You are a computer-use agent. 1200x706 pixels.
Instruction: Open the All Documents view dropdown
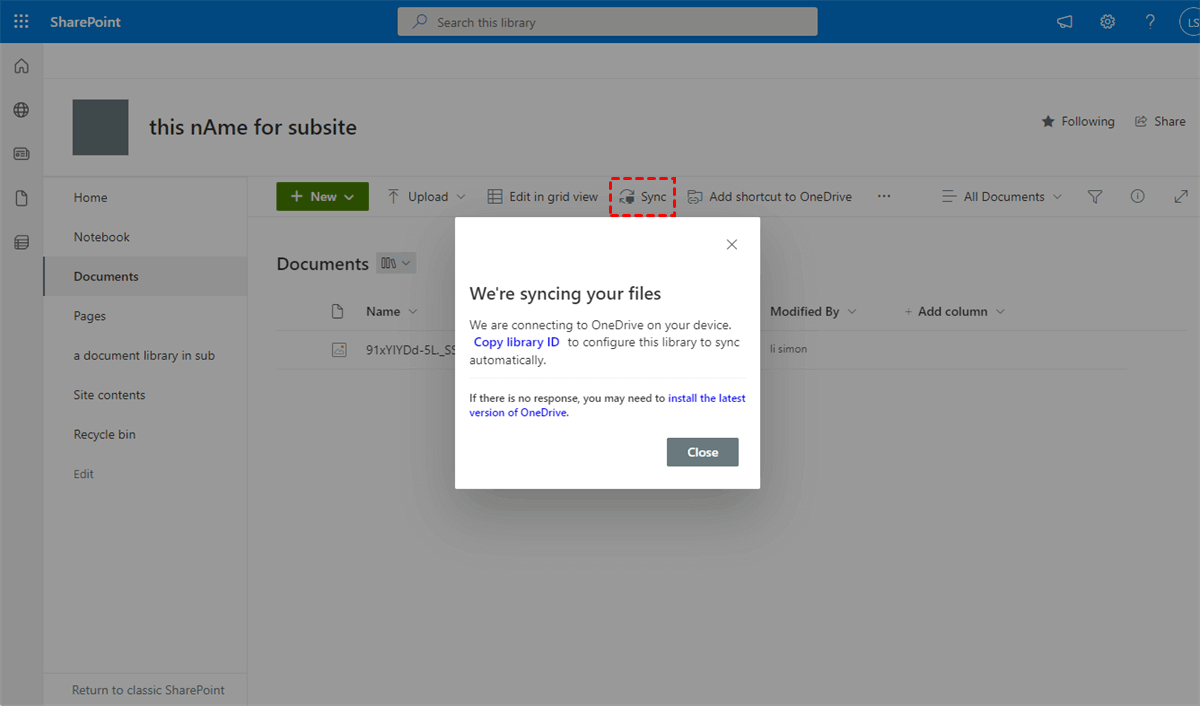pyautogui.click(x=1000, y=196)
